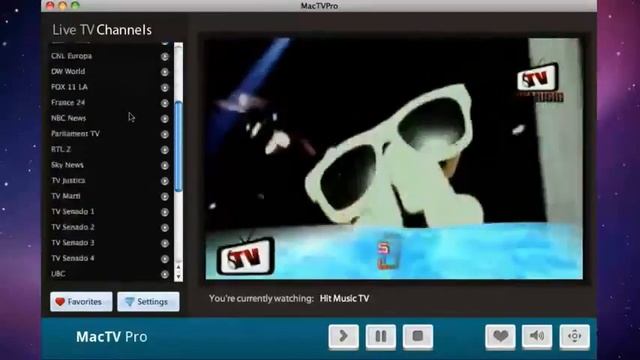
Task: Select the Sky News channel name
Action: click(x=67, y=165)
